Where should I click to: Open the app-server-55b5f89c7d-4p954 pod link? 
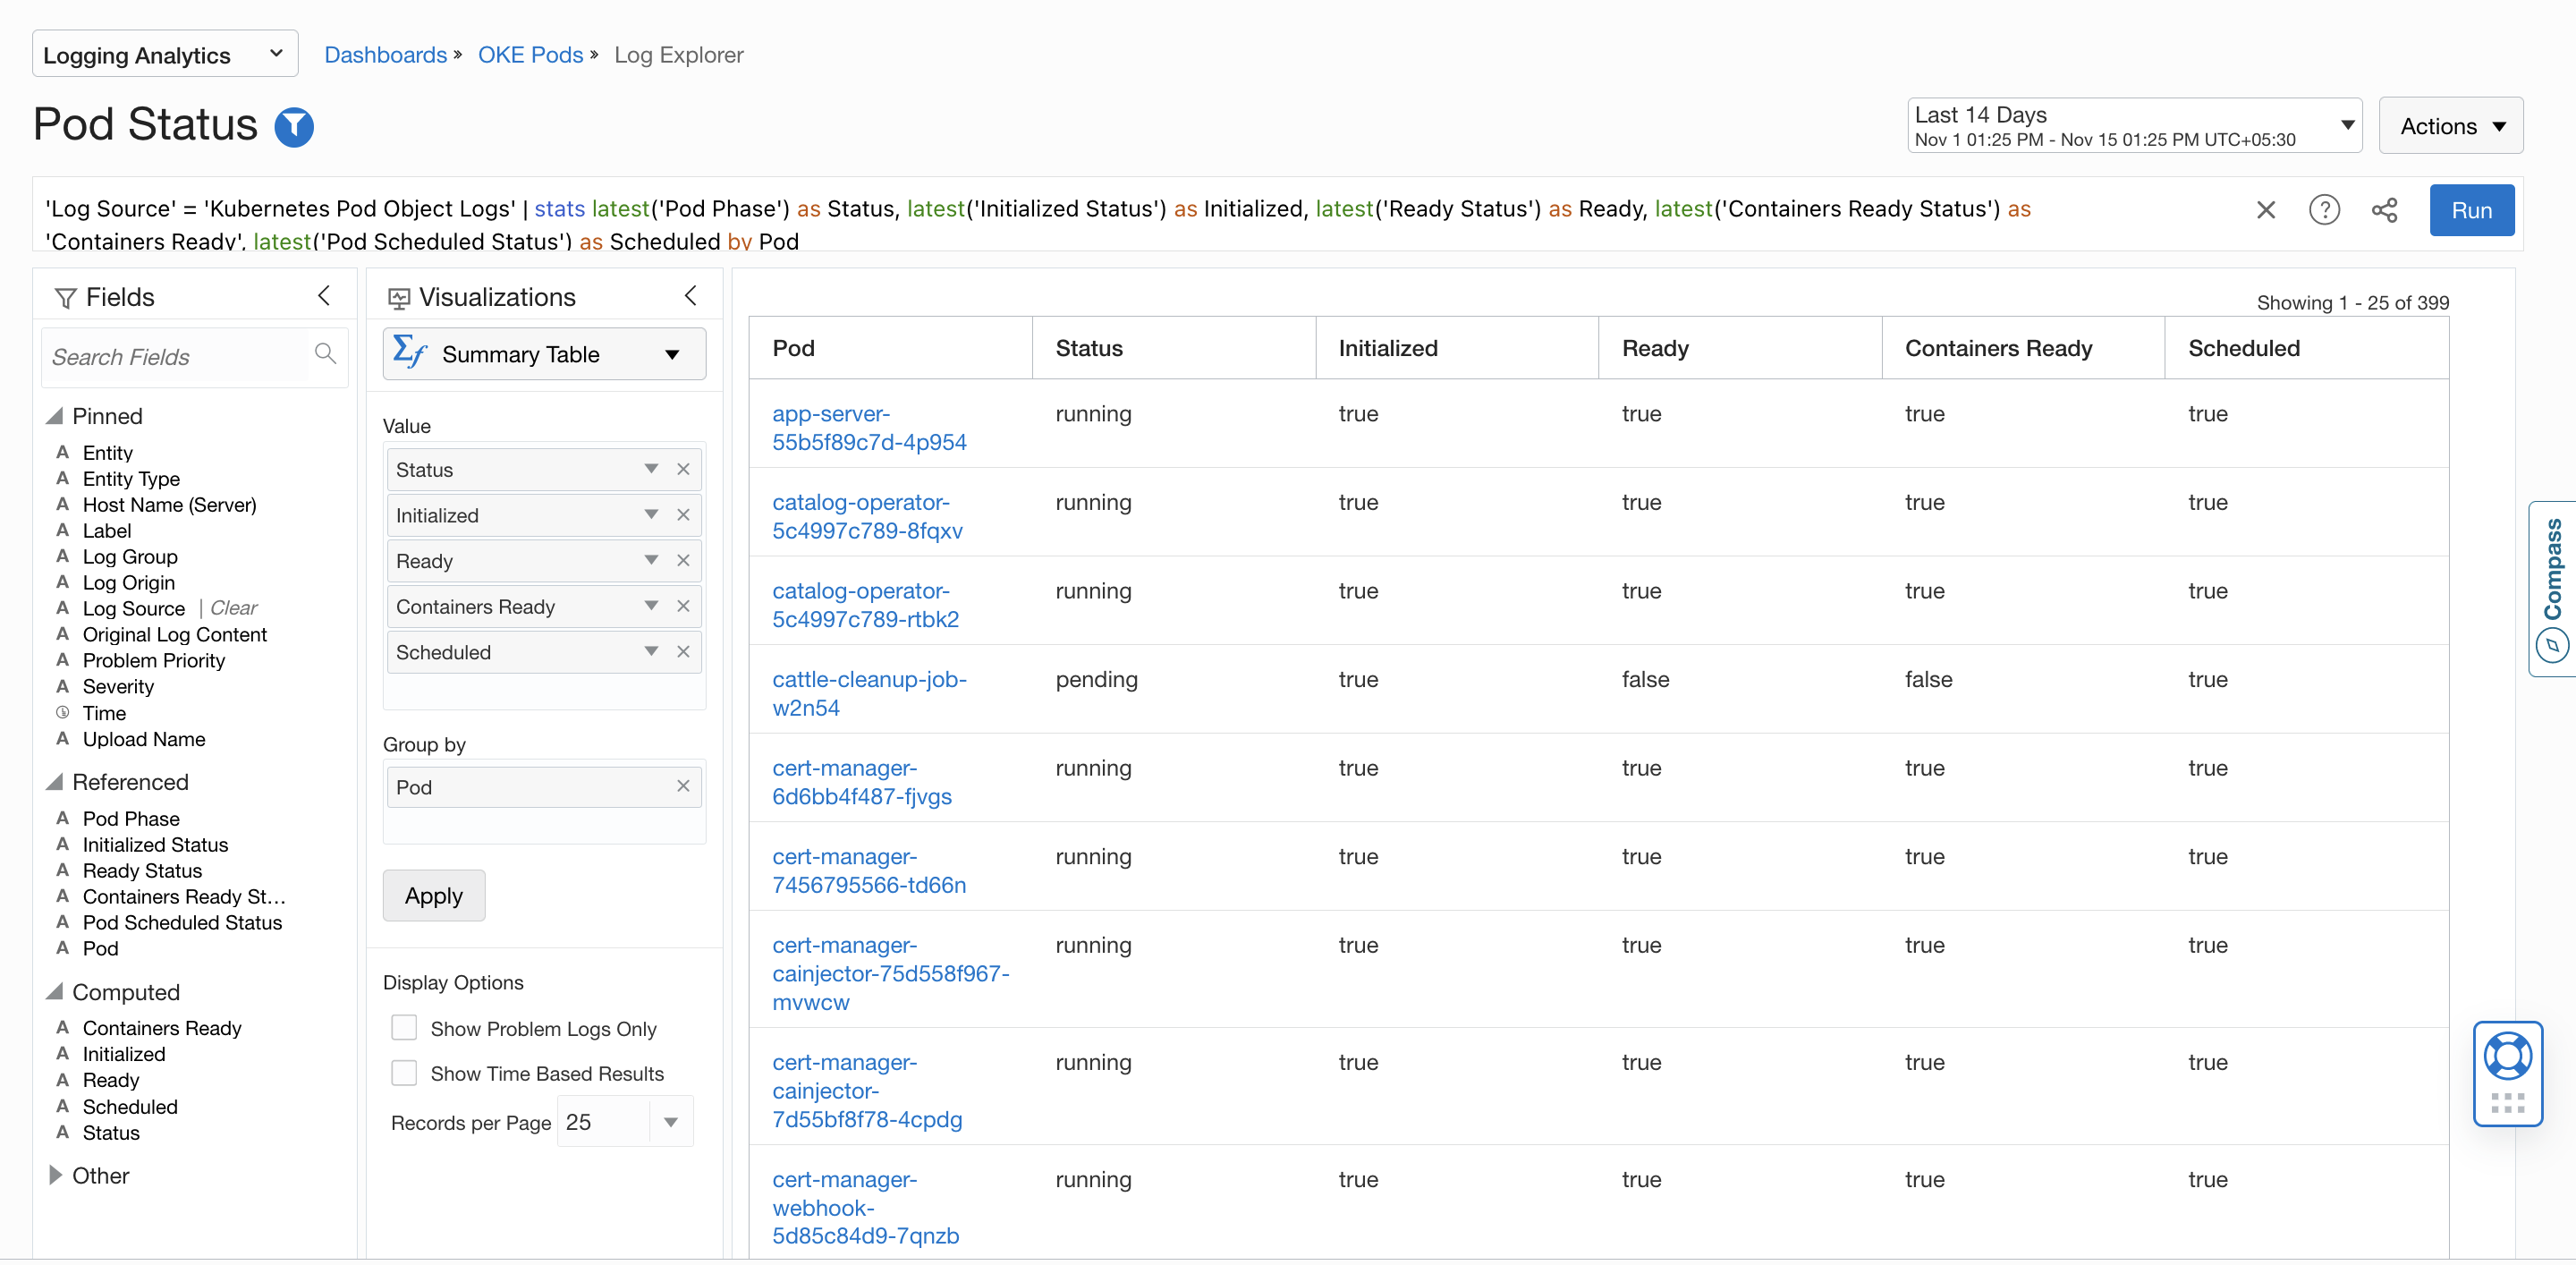(869, 427)
